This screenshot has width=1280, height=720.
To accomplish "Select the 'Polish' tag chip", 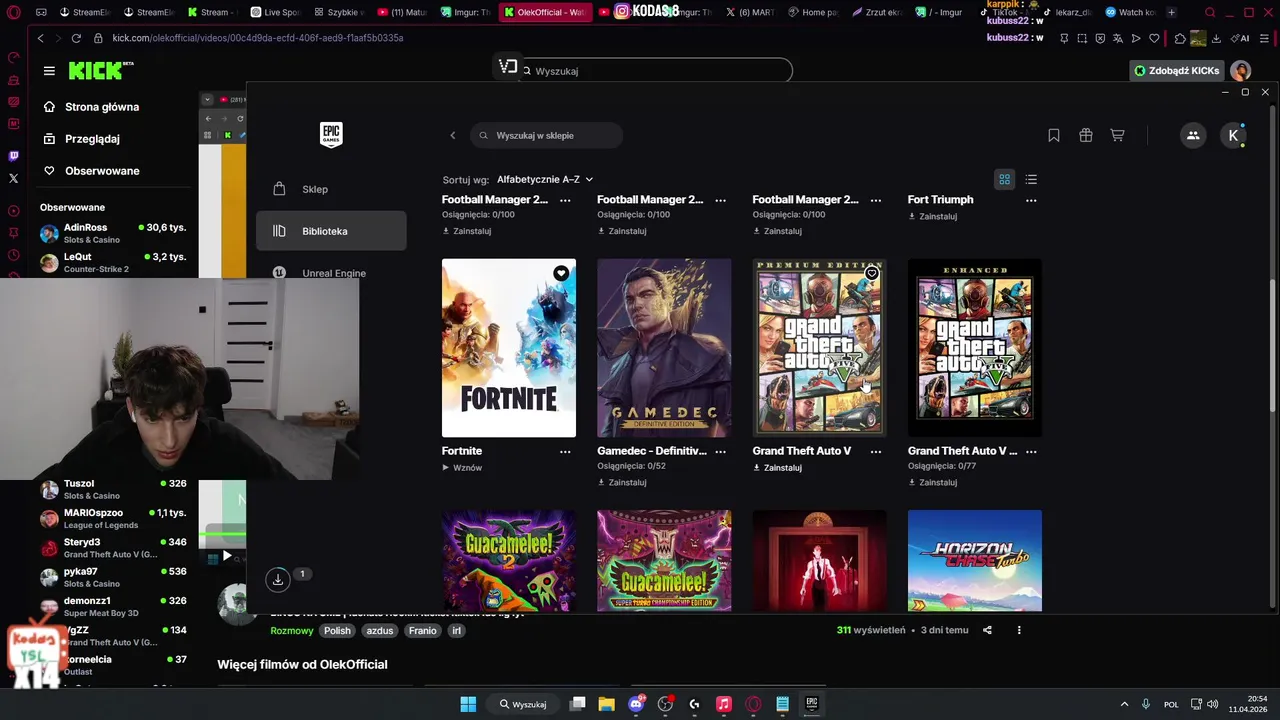I will coord(337,631).
